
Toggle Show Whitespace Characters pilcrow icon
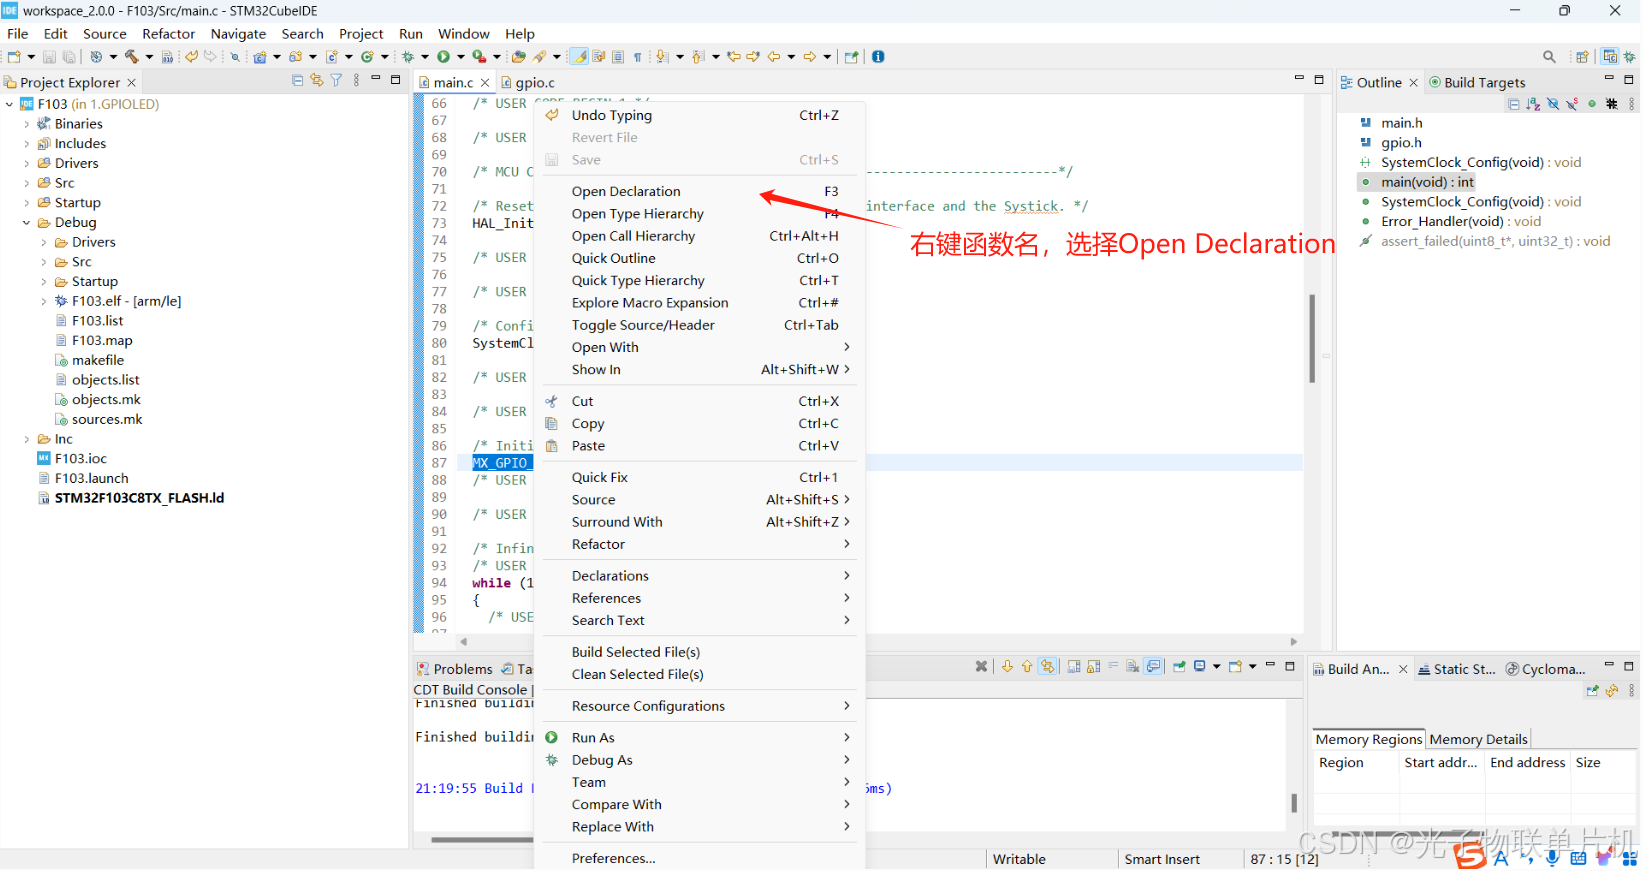tap(637, 57)
